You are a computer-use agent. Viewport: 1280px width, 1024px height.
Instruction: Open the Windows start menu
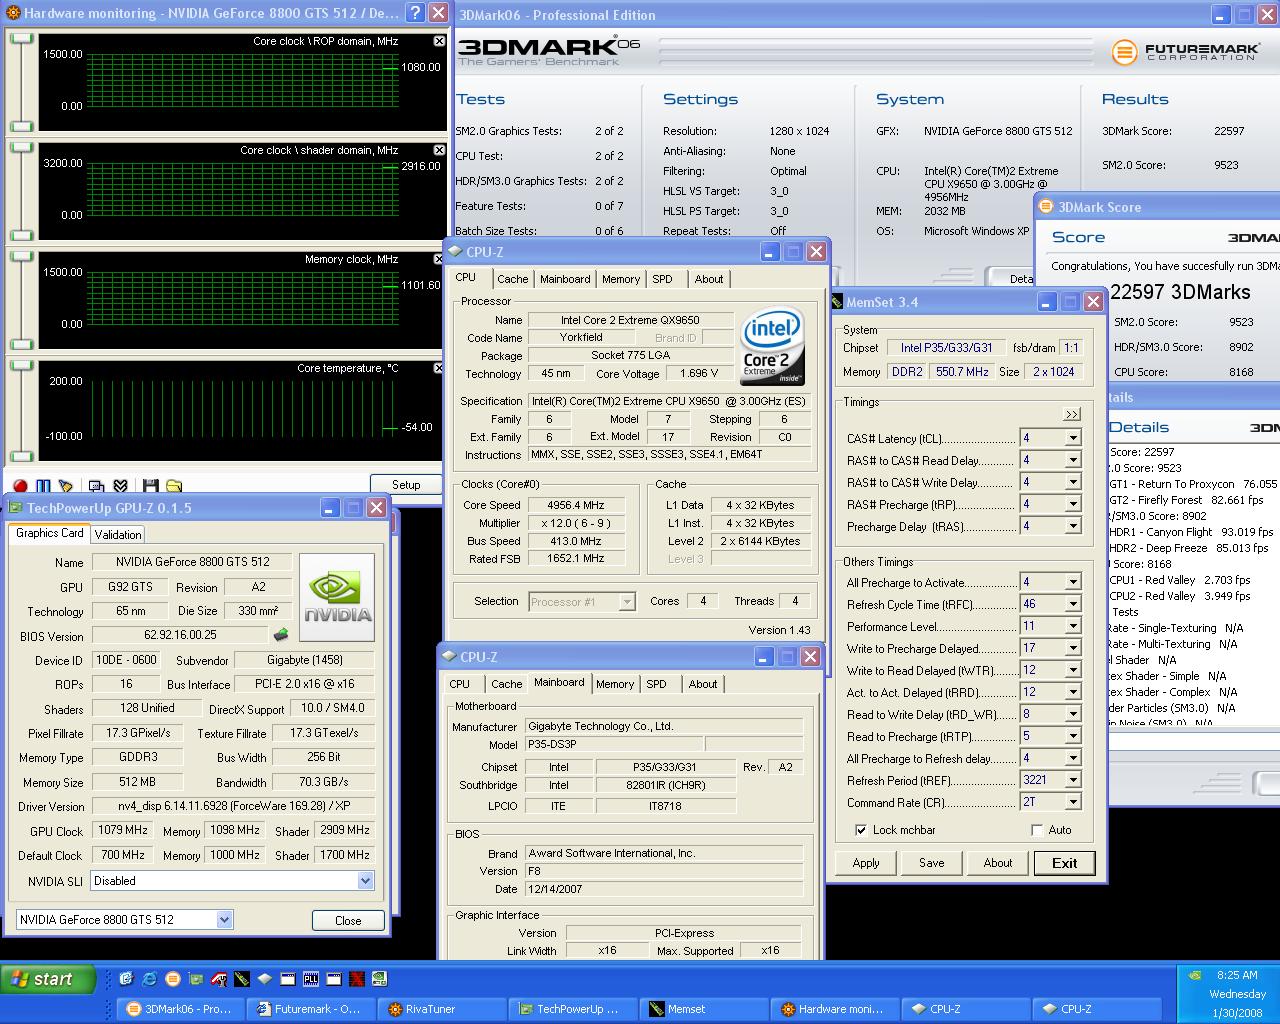[48, 979]
